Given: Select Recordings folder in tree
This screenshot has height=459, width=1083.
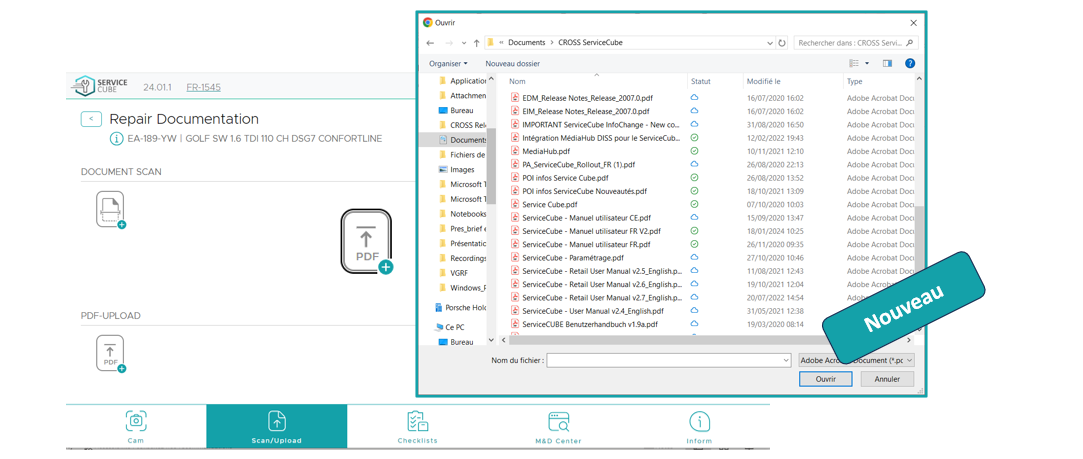Looking at the screenshot, I should click(462, 258).
